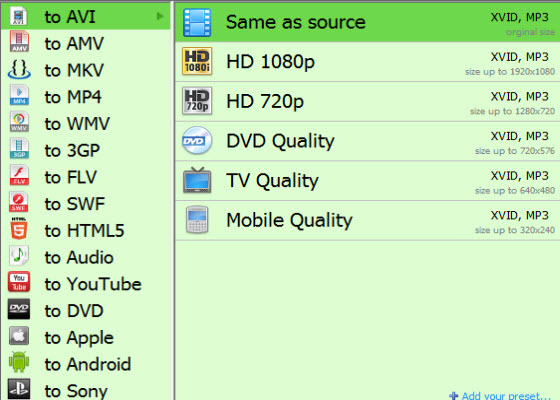
Task: Select the to WMV menu item
Action: tap(86, 124)
